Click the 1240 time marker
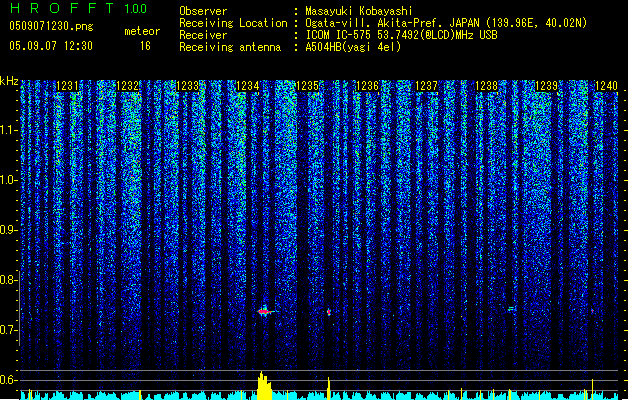Screen dimensions: 629x400 pyautogui.click(x=606, y=86)
